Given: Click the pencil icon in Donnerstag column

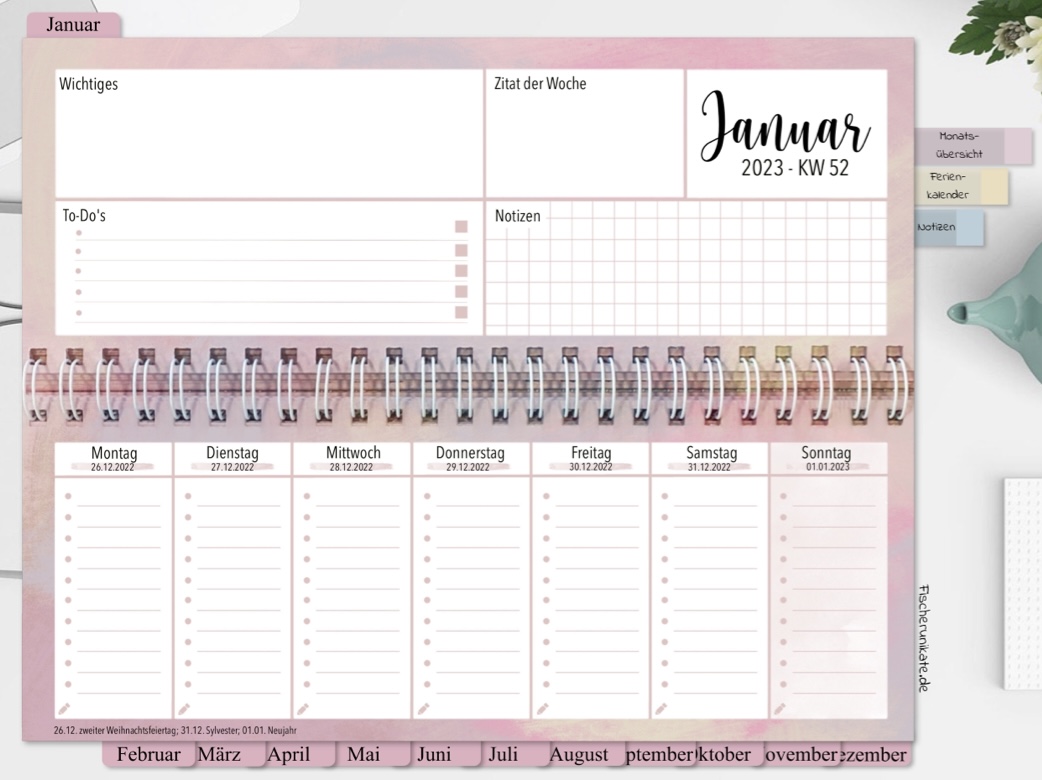Looking at the screenshot, I should 423,708.
